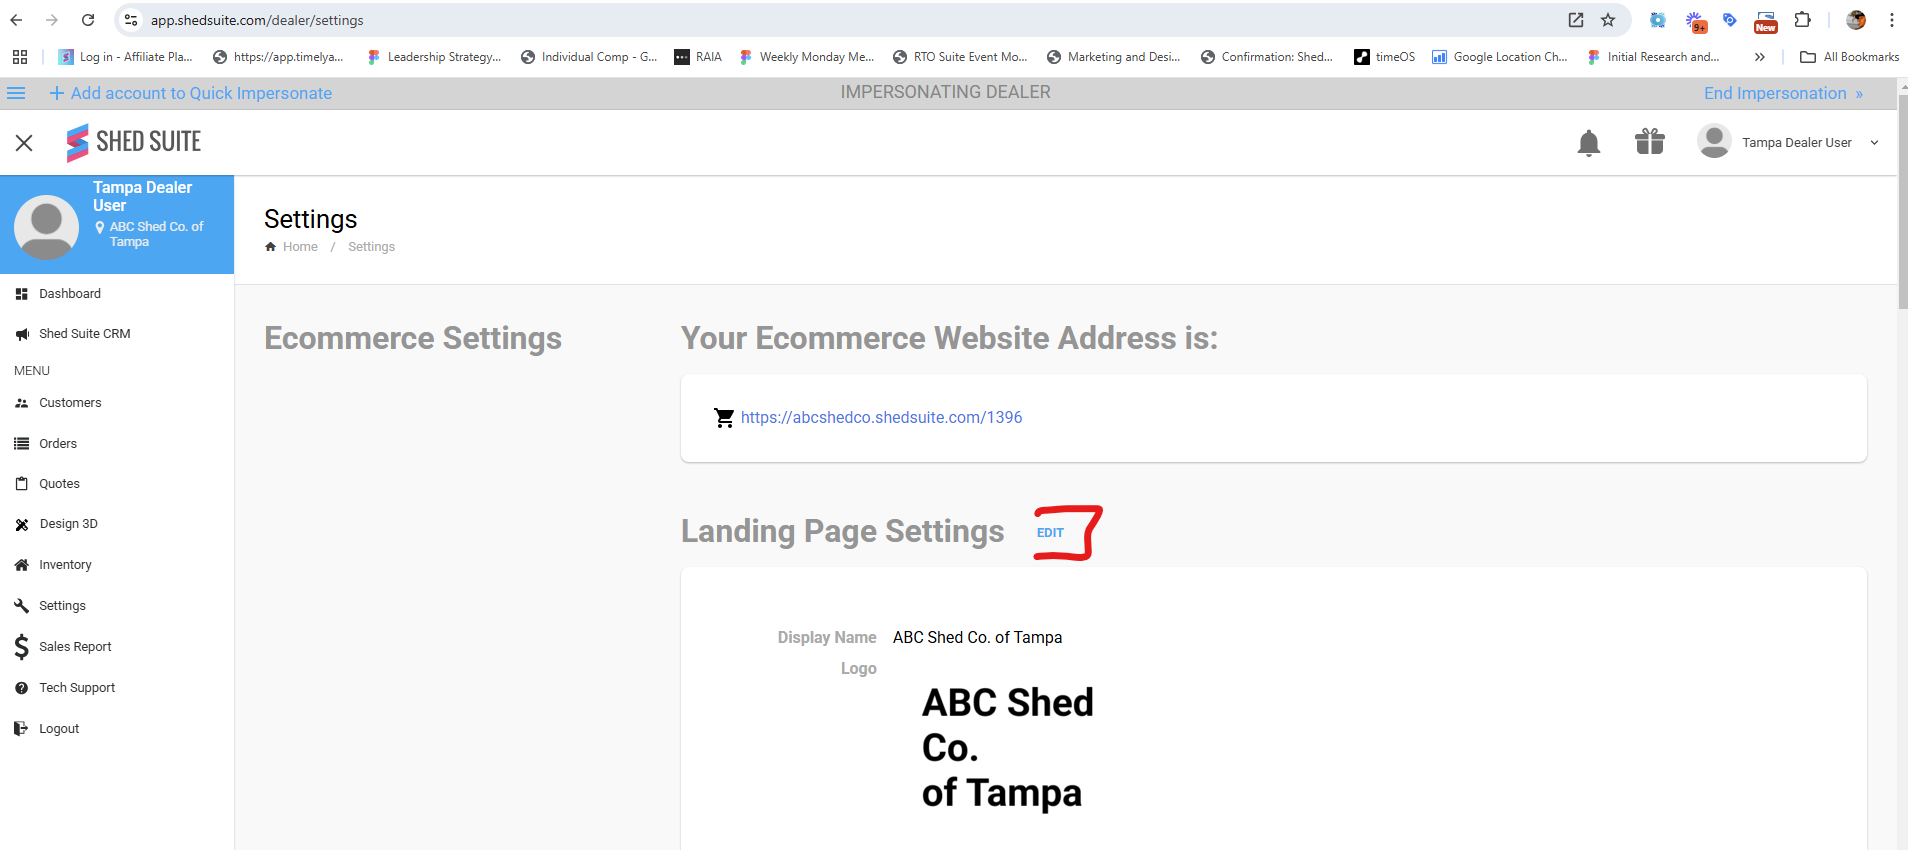Open Log in - Affiliate Pla... bookmark

(x=126, y=57)
